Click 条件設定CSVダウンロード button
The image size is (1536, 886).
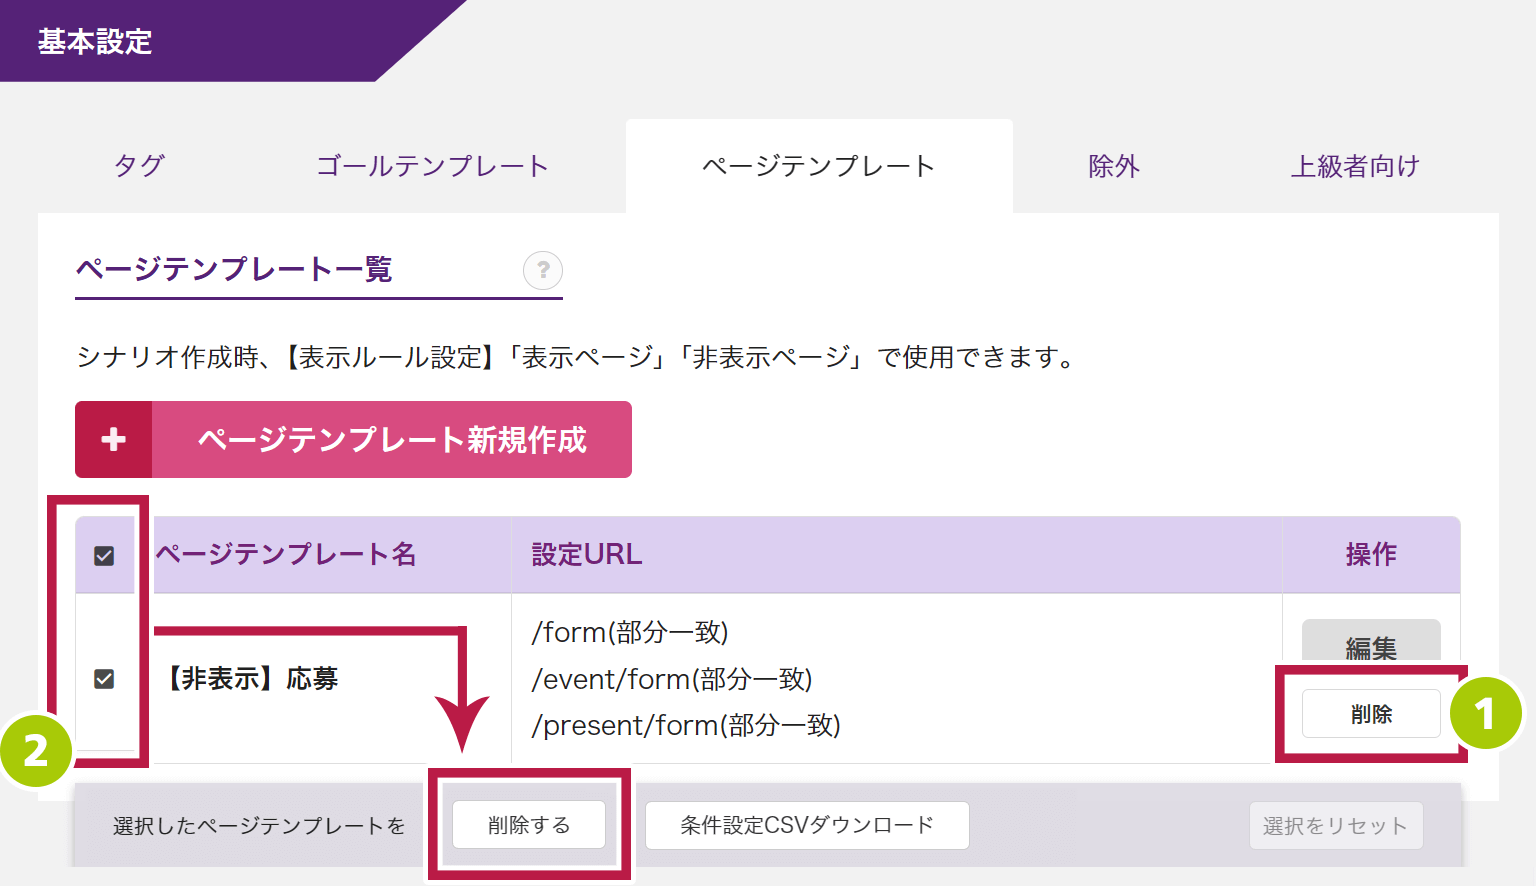point(807,825)
